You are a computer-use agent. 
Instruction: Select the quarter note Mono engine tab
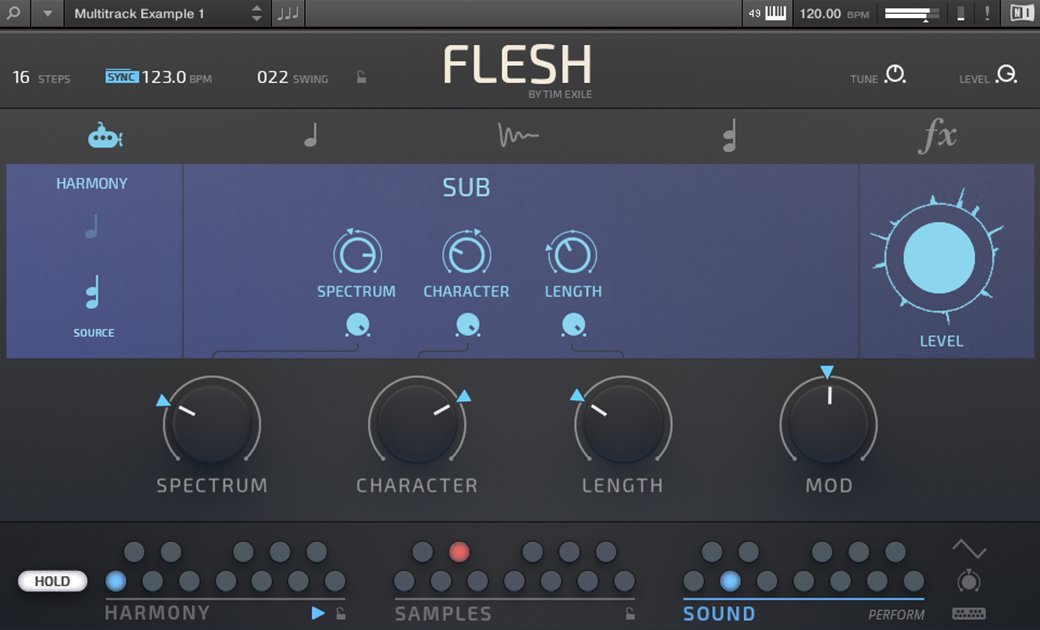(x=311, y=135)
